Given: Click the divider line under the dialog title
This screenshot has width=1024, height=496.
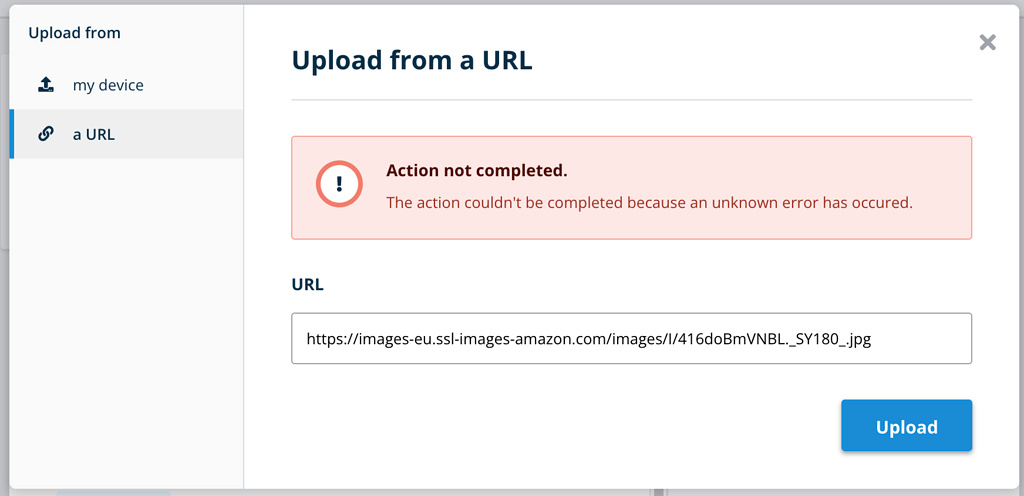Looking at the screenshot, I should tap(631, 100).
